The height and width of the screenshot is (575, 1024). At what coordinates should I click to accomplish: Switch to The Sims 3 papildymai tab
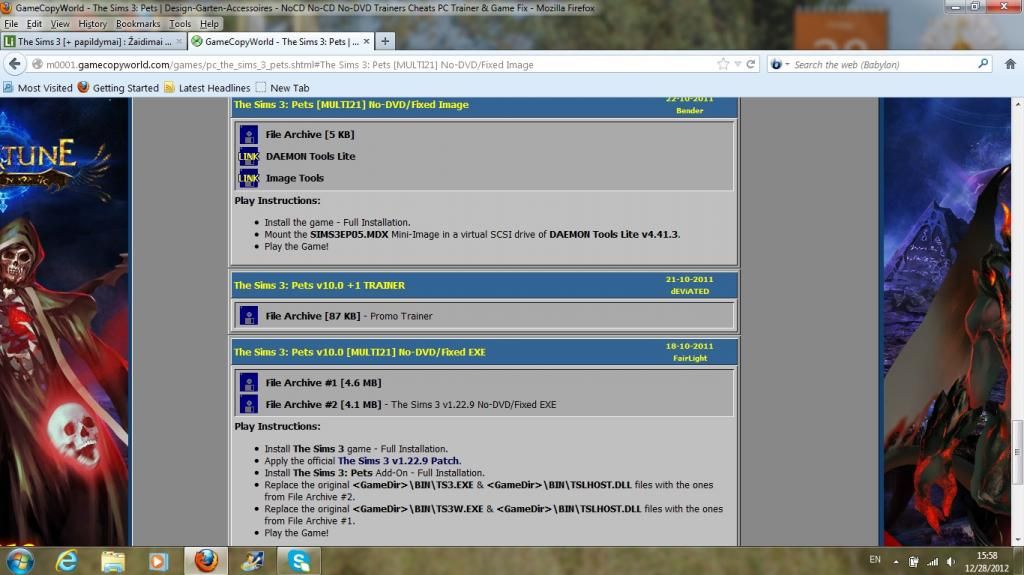(94, 41)
